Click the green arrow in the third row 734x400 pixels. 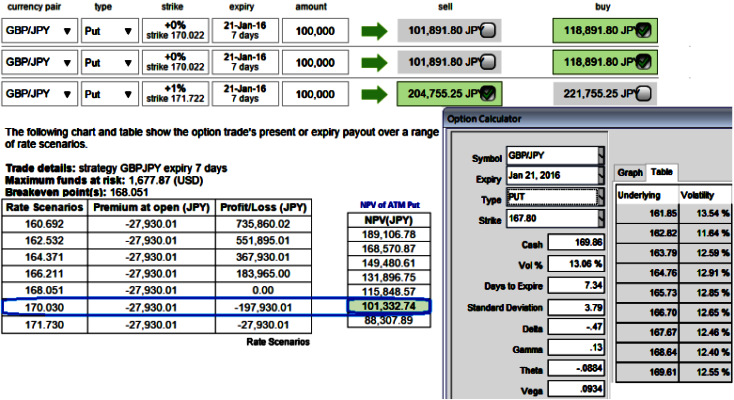coord(374,94)
